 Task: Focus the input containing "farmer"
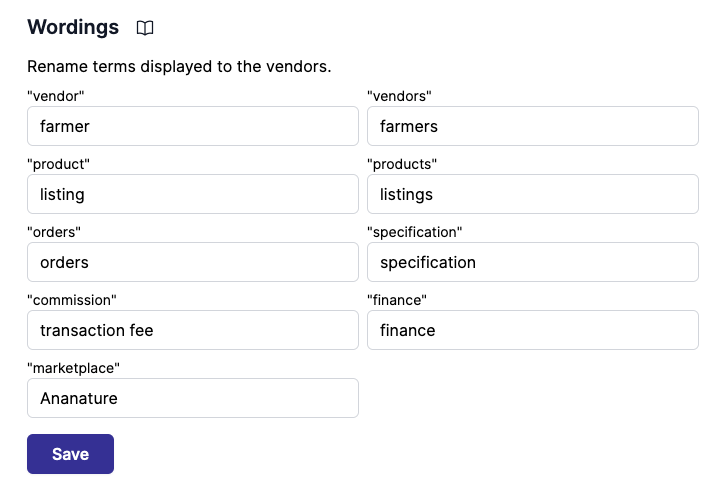(192, 126)
